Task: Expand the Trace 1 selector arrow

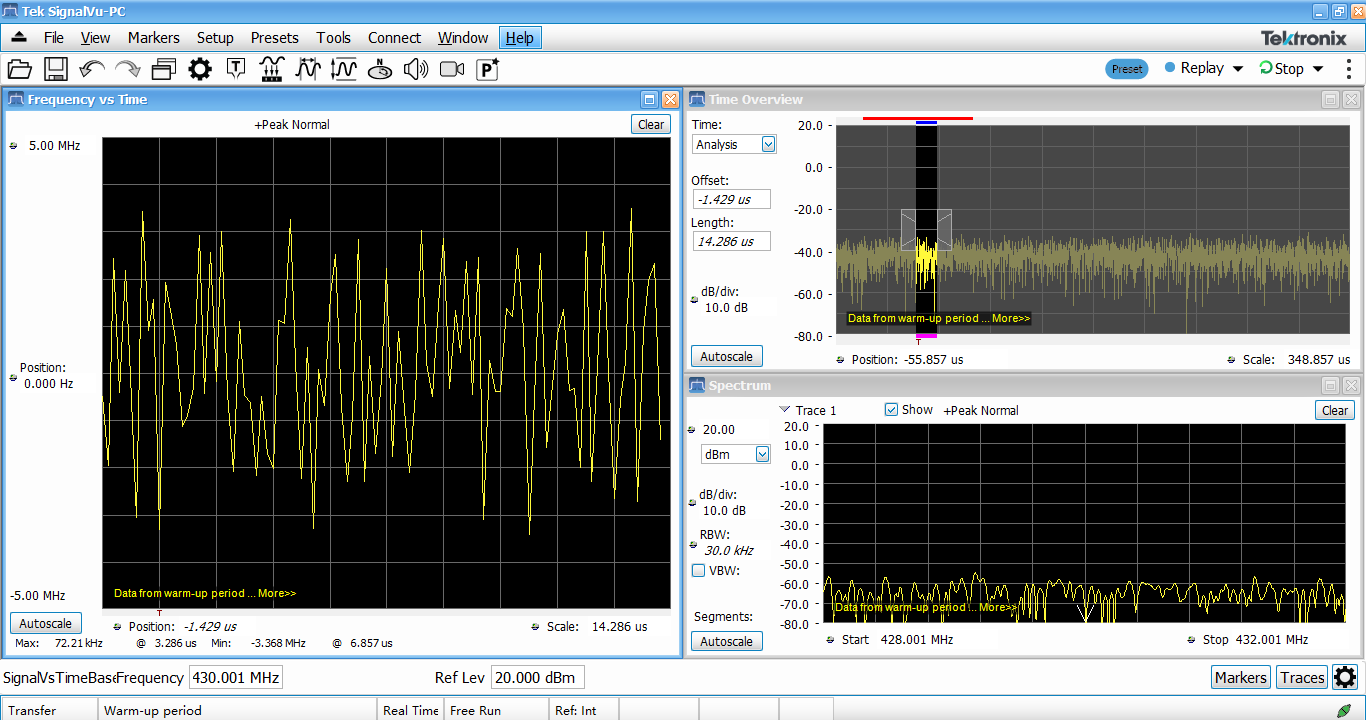Action: (784, 410)
